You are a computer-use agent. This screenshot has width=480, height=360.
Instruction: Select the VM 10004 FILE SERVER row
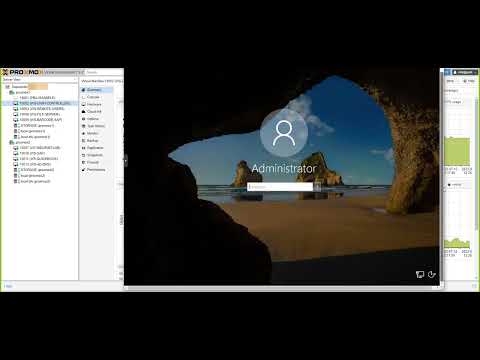[x=39, y=114]
